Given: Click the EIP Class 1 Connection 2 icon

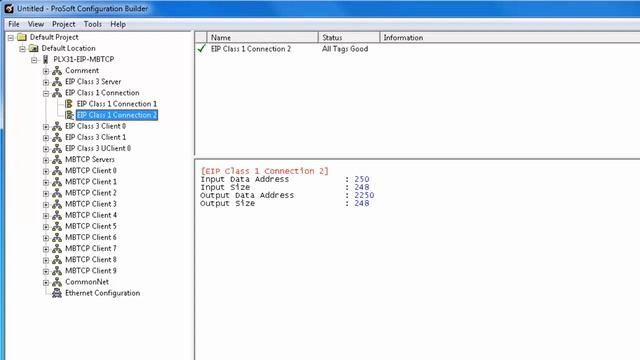Looking at the screenshot, I should click(69, 115).
